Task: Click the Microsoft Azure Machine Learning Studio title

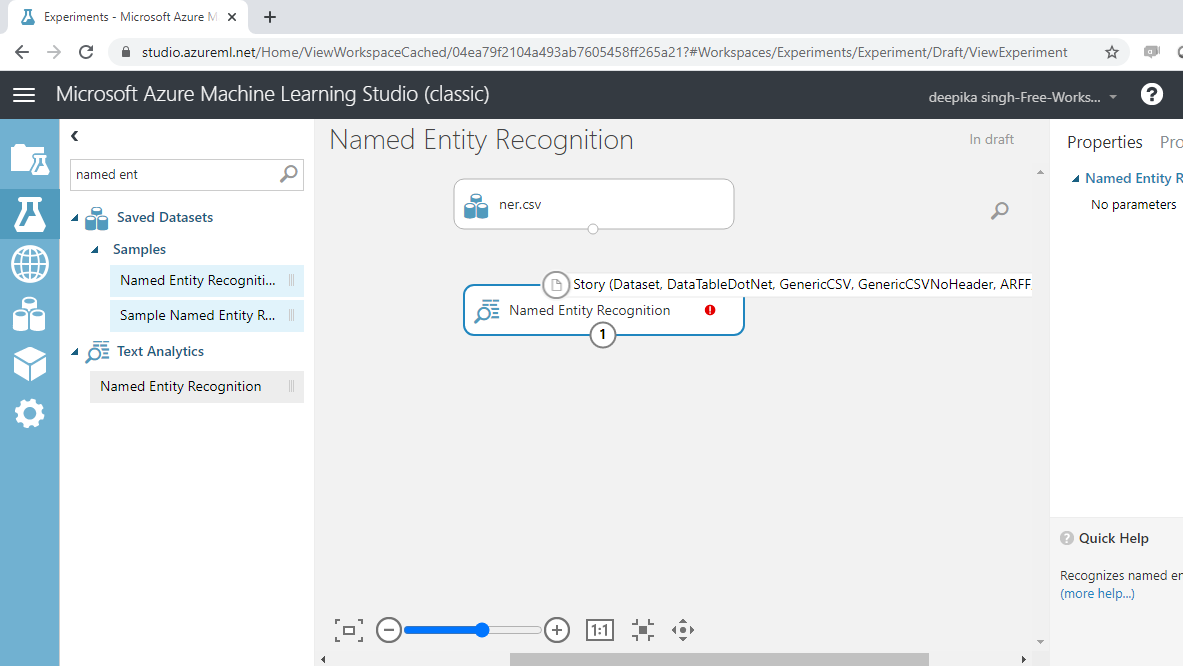Action: [272, 94]
